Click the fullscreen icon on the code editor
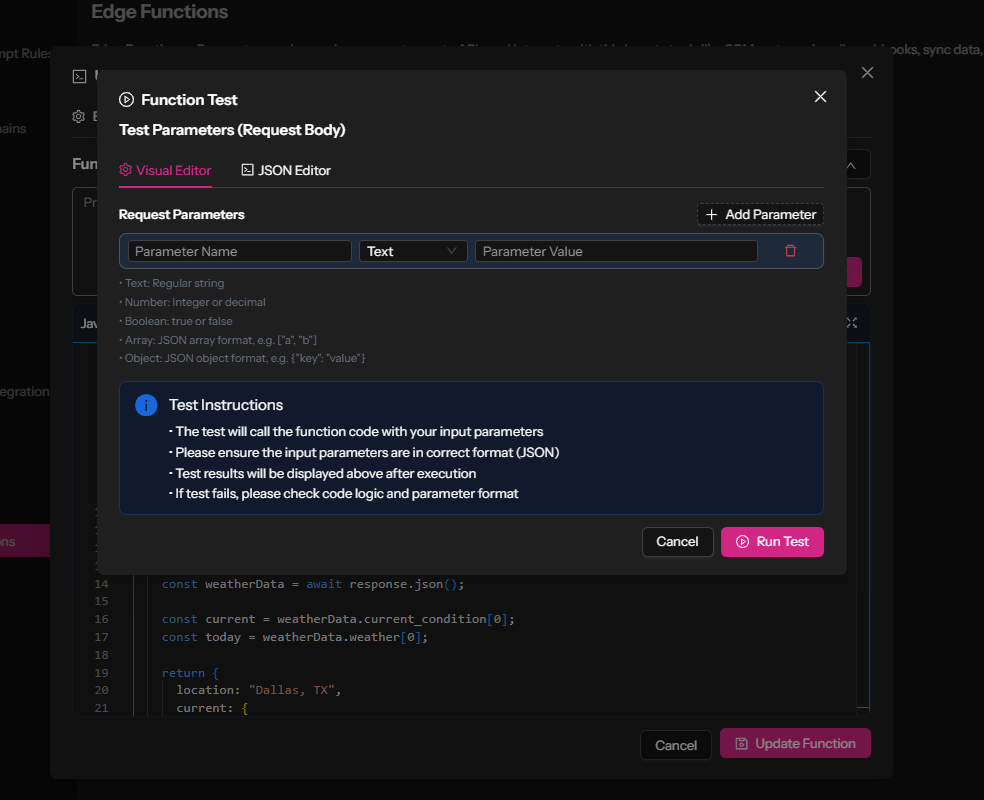The image size is (984, 800). (x=852, y=323)
